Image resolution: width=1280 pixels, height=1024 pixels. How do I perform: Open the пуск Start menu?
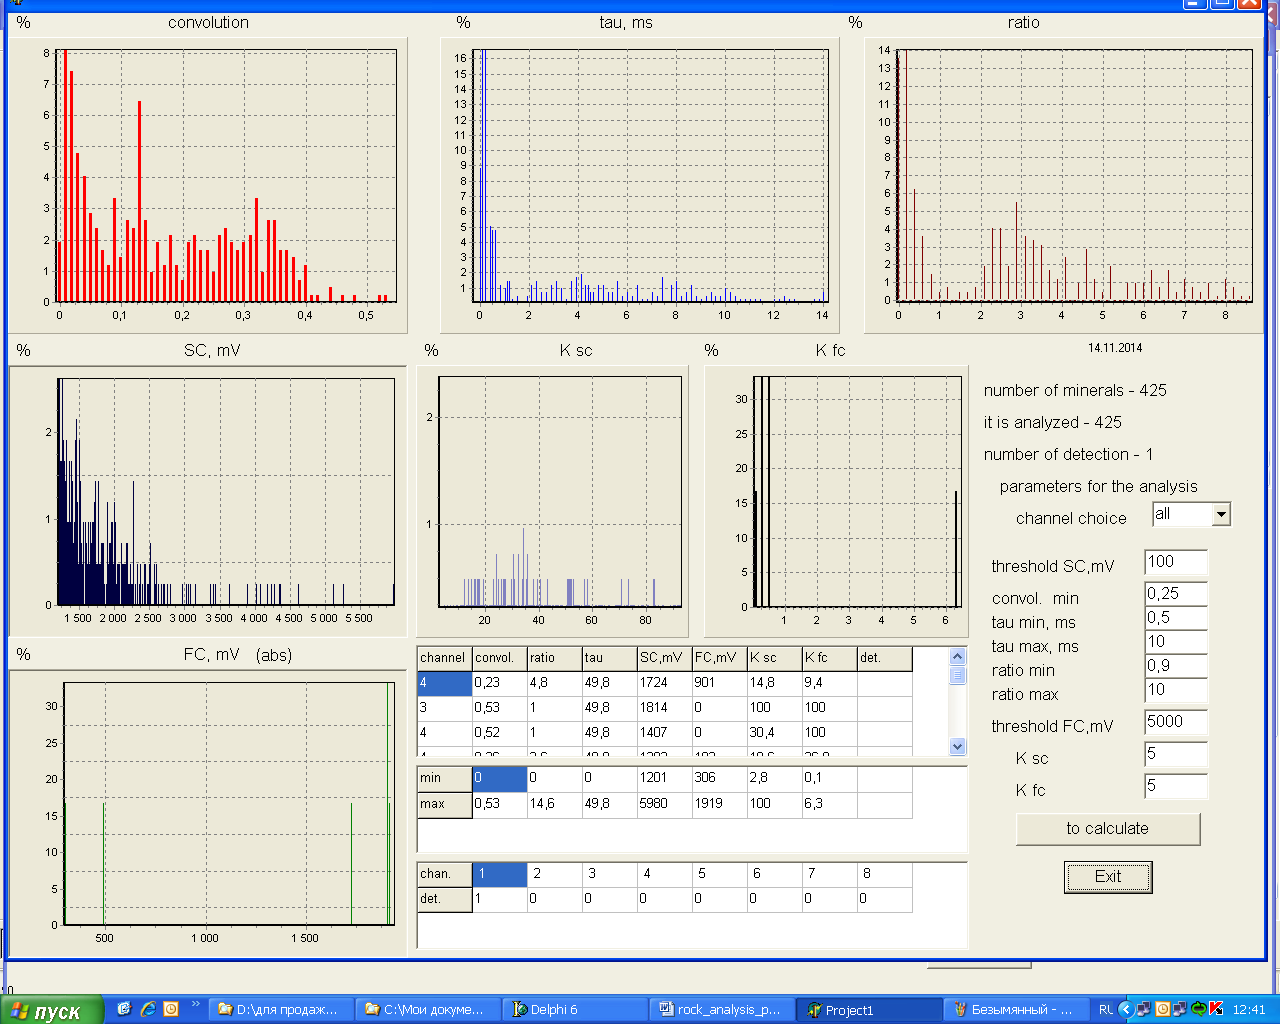52,1010
